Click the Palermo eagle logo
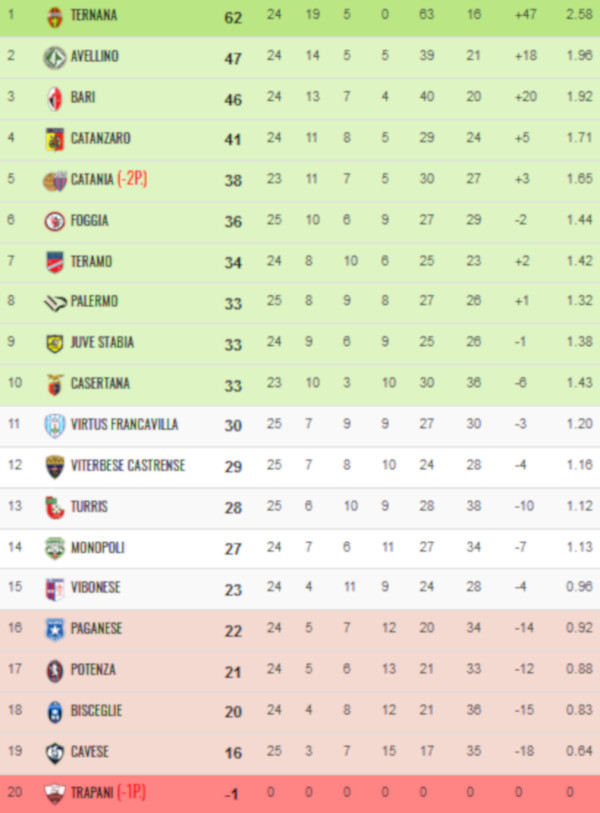The image size is (600, 813). (x=54, y=302)
